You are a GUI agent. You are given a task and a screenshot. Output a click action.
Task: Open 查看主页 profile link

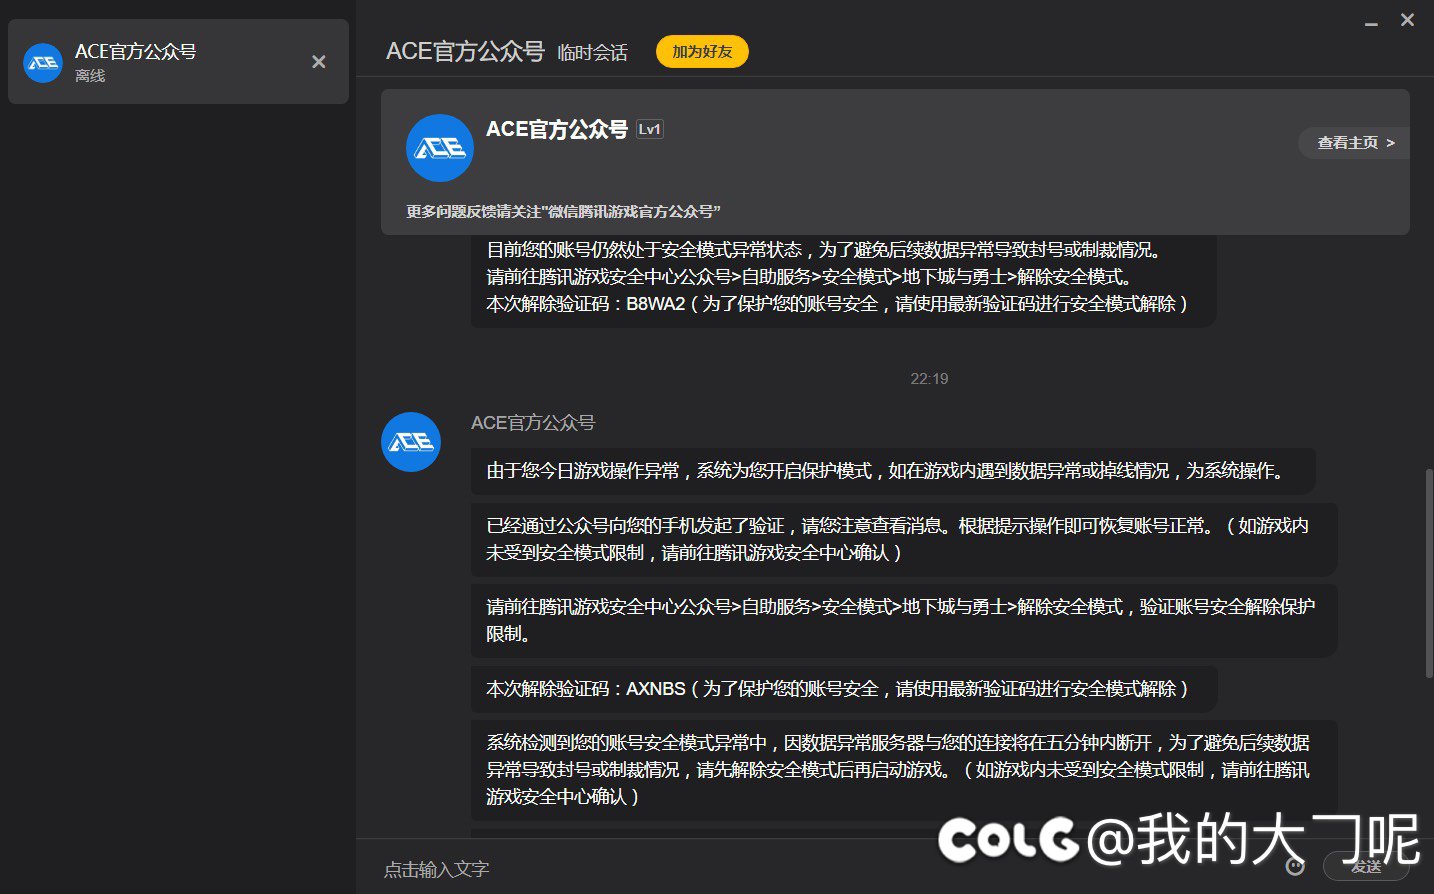pyautogui.click(x=1355, y=143)
